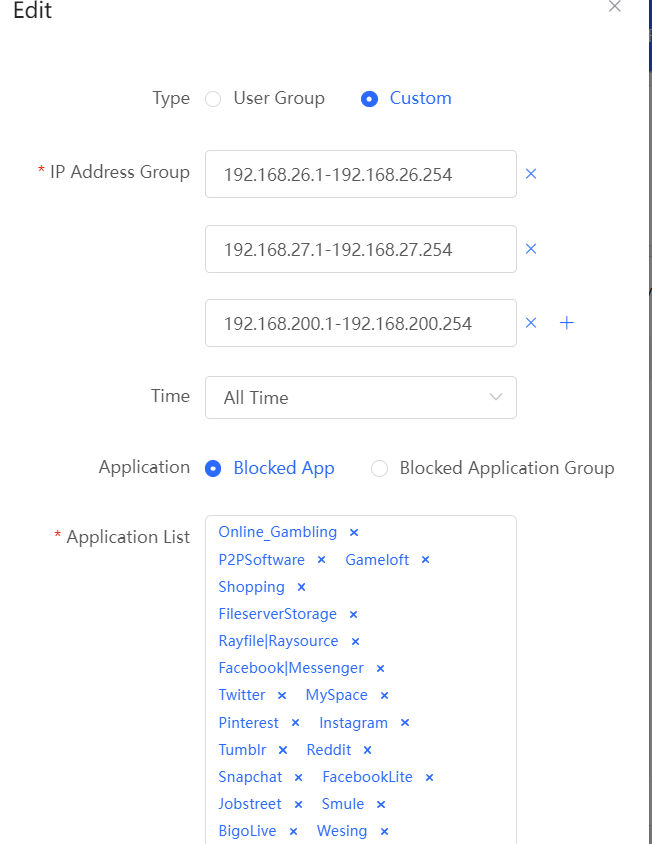Remove the Tumblr tag
Image resolution: width=652 pixels, height=844 pixels.
[283, 750]
